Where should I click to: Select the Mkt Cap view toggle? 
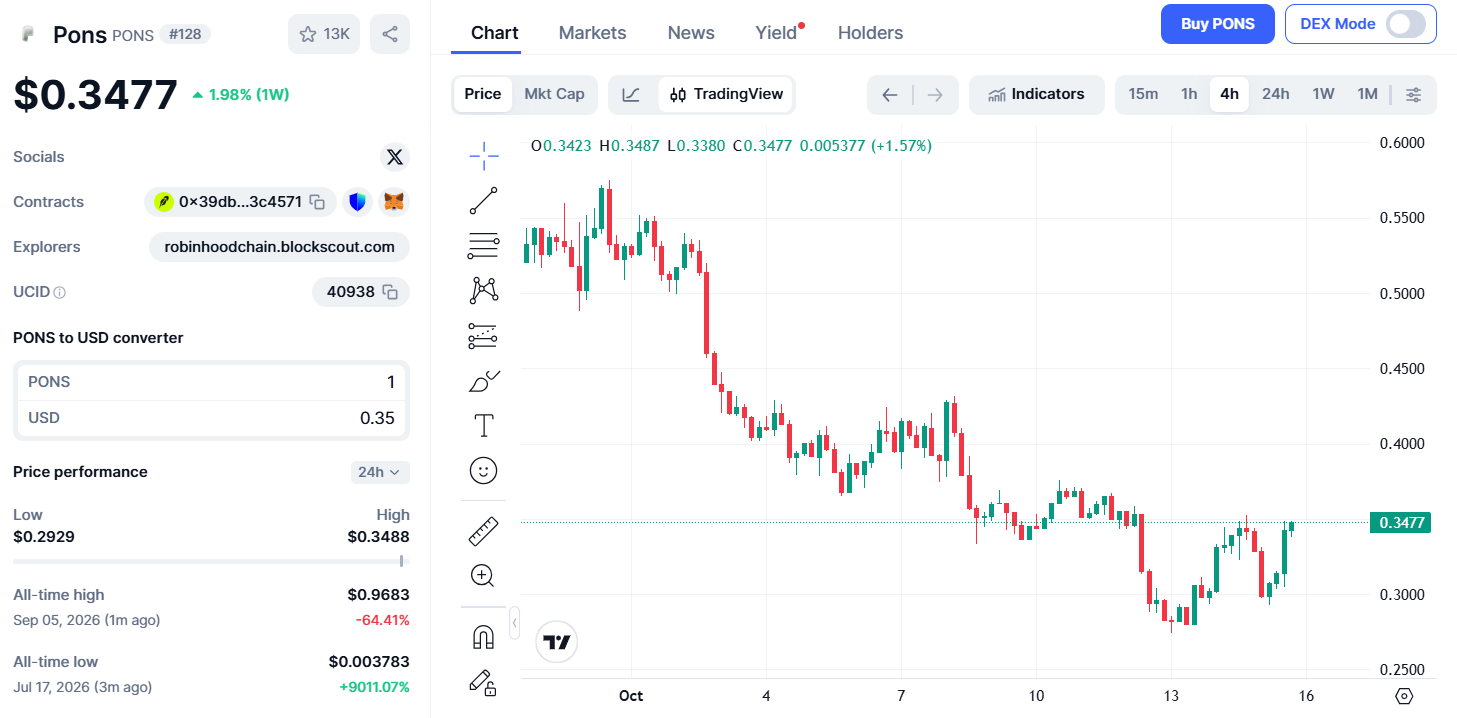(x=554, y=94)
